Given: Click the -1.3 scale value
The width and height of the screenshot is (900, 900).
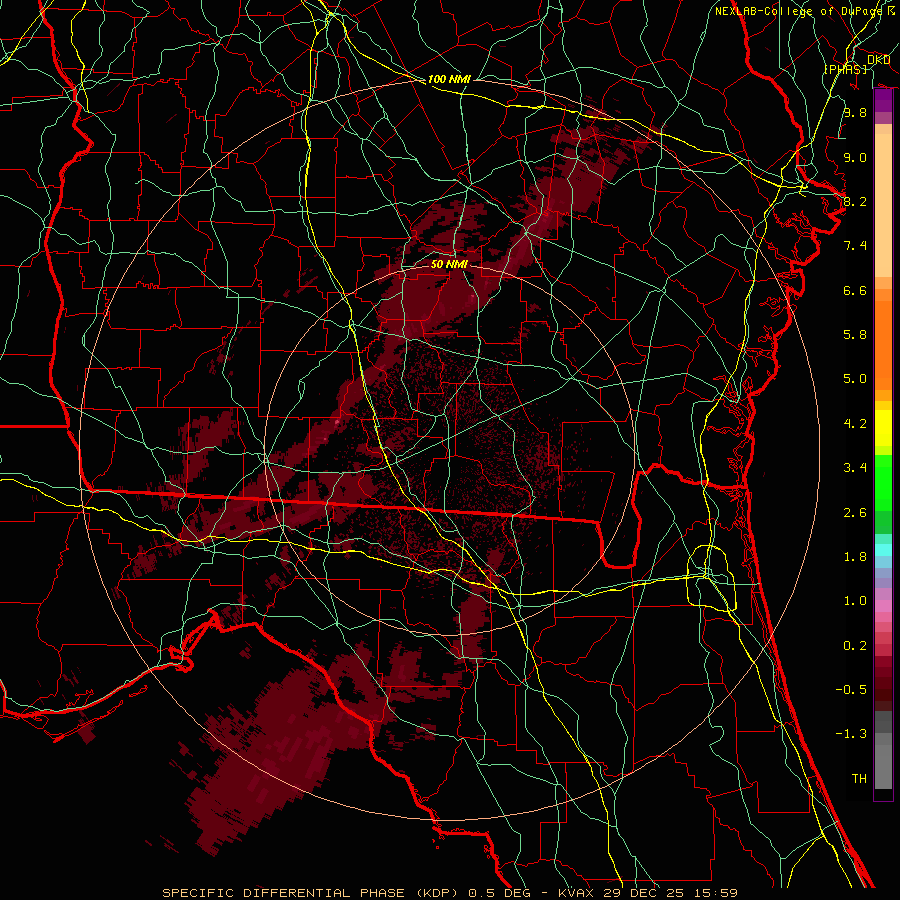Looking at the screenshot, I should (851, 734).
